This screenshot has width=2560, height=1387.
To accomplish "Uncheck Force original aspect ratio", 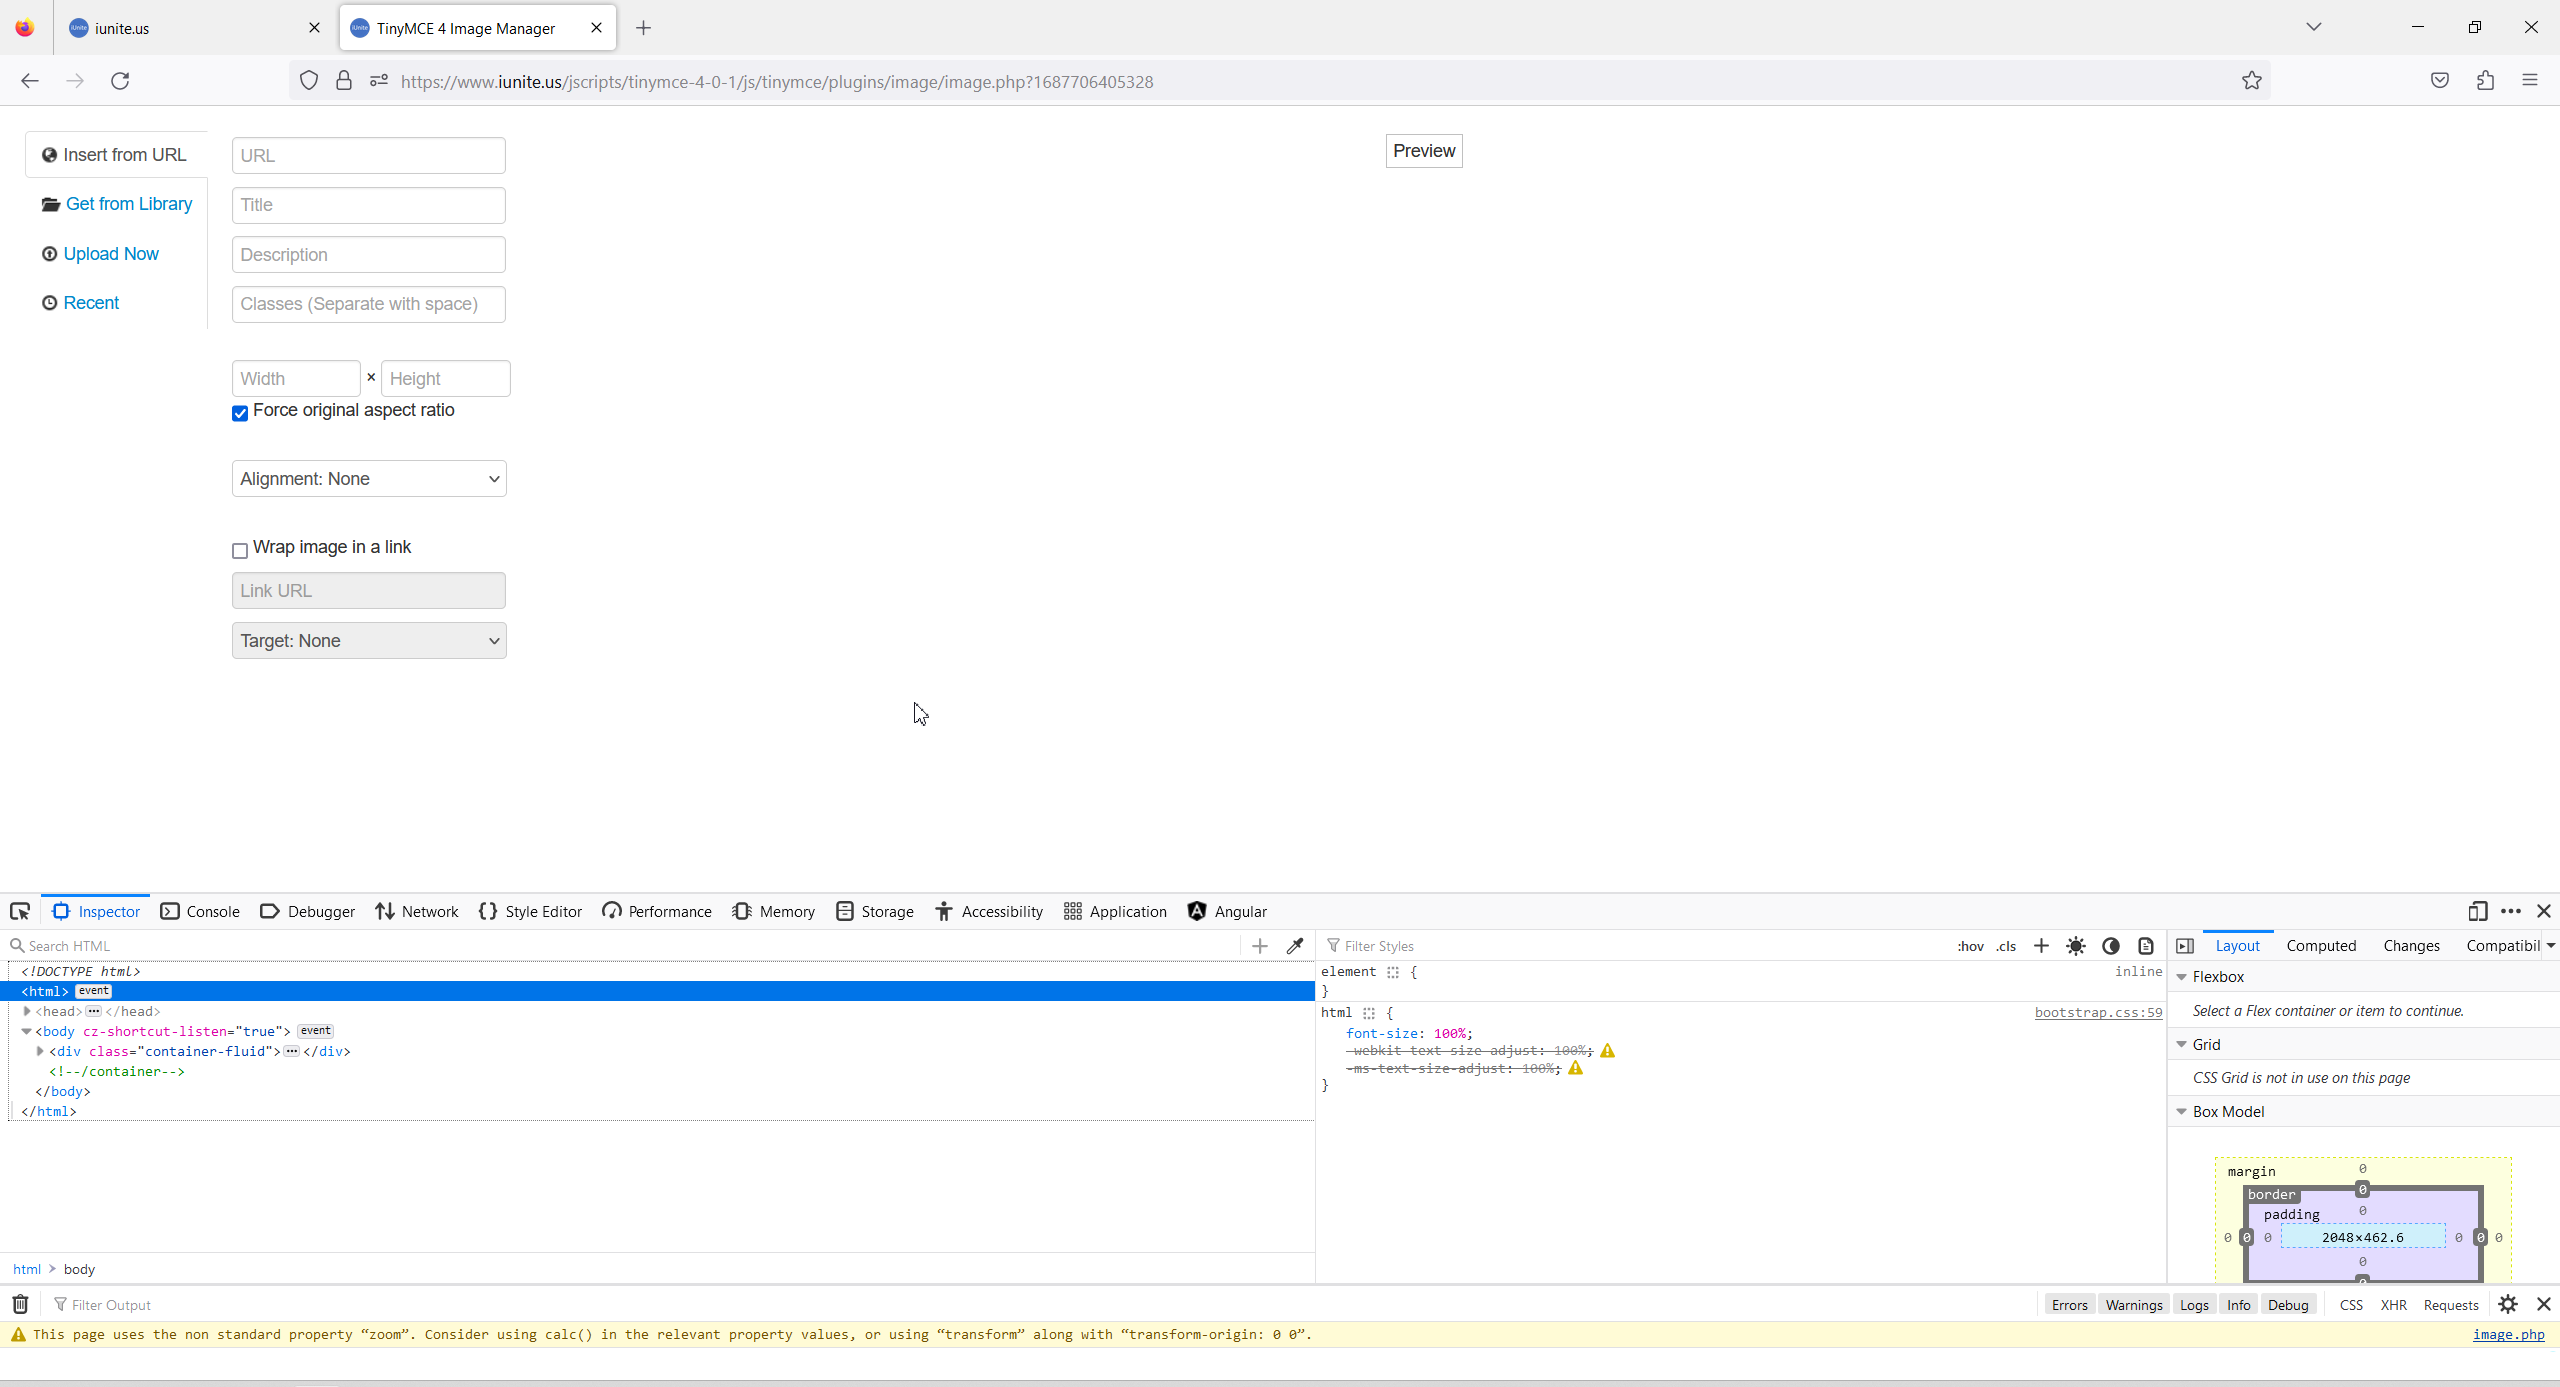I will 240,413.
